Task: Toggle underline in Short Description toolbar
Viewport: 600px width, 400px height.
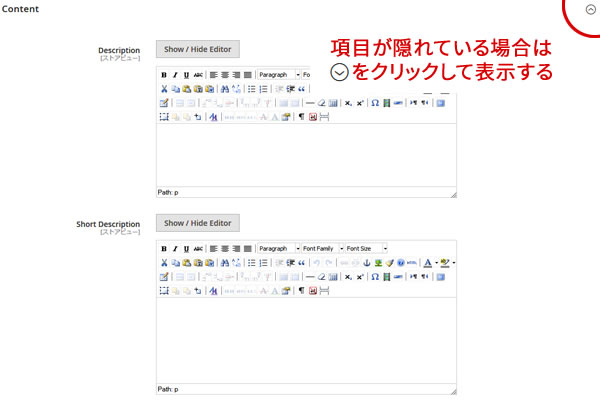Action: coord(186,248)
